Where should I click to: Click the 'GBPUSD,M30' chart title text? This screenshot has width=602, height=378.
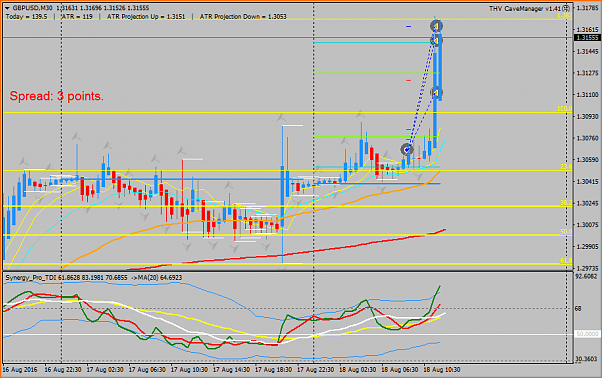pos(32,8)
